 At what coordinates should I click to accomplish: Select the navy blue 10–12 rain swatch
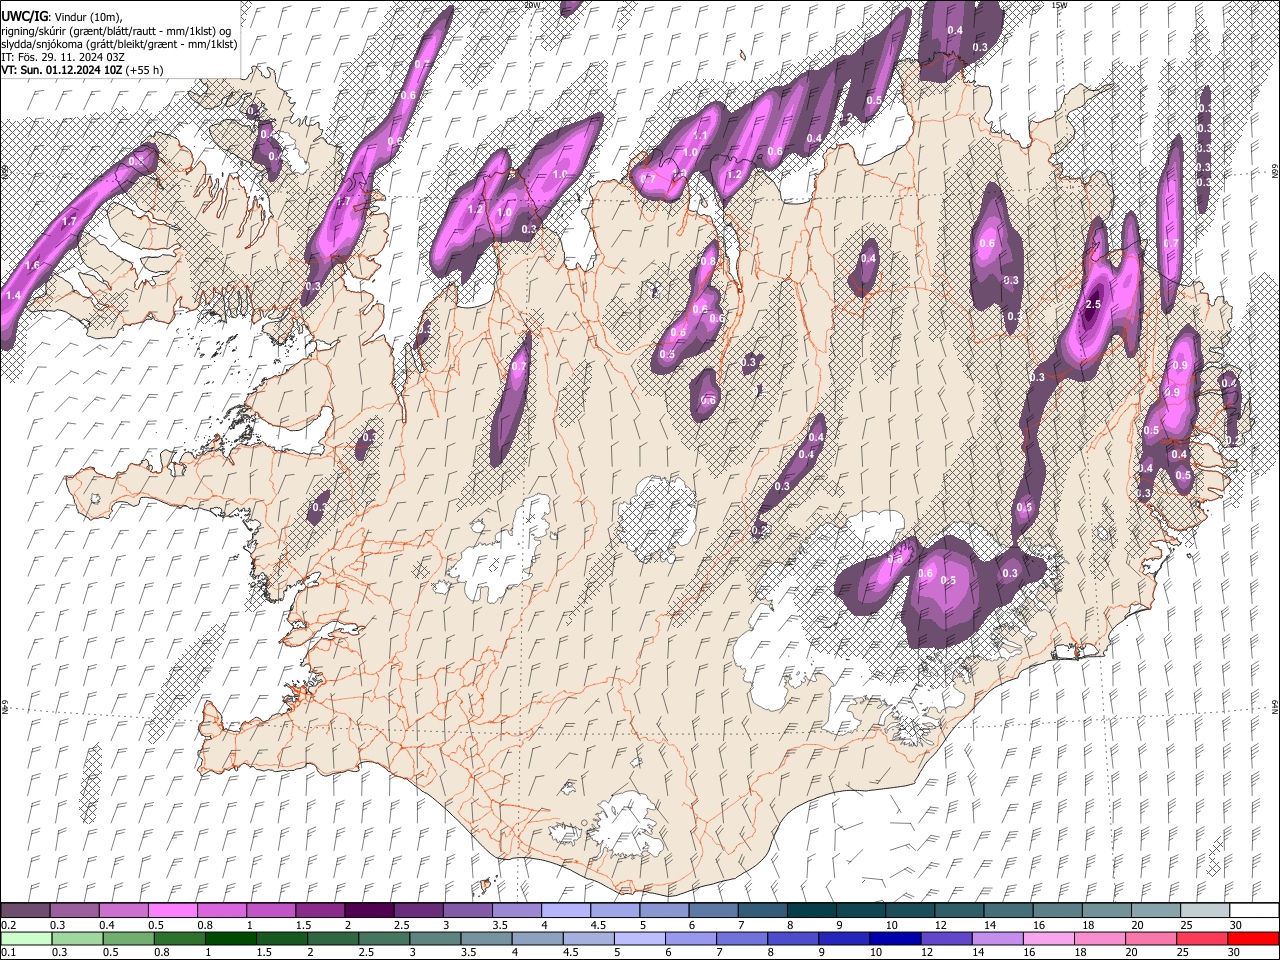coord(895,938)
